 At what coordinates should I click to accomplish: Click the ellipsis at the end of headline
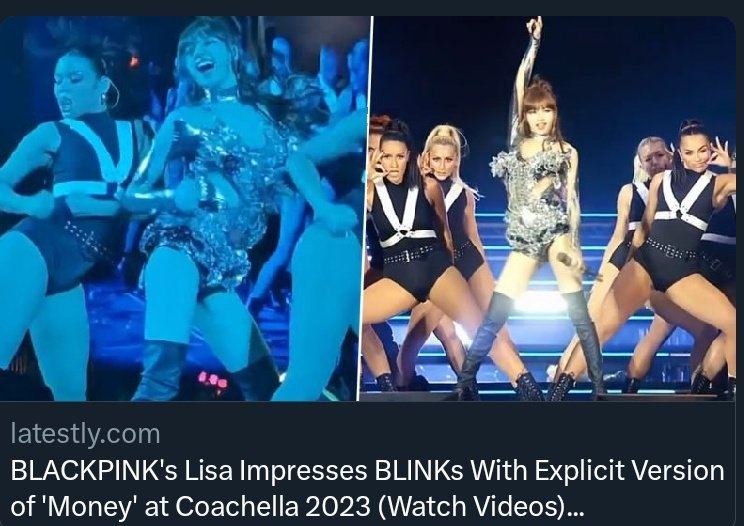[577, 512]
